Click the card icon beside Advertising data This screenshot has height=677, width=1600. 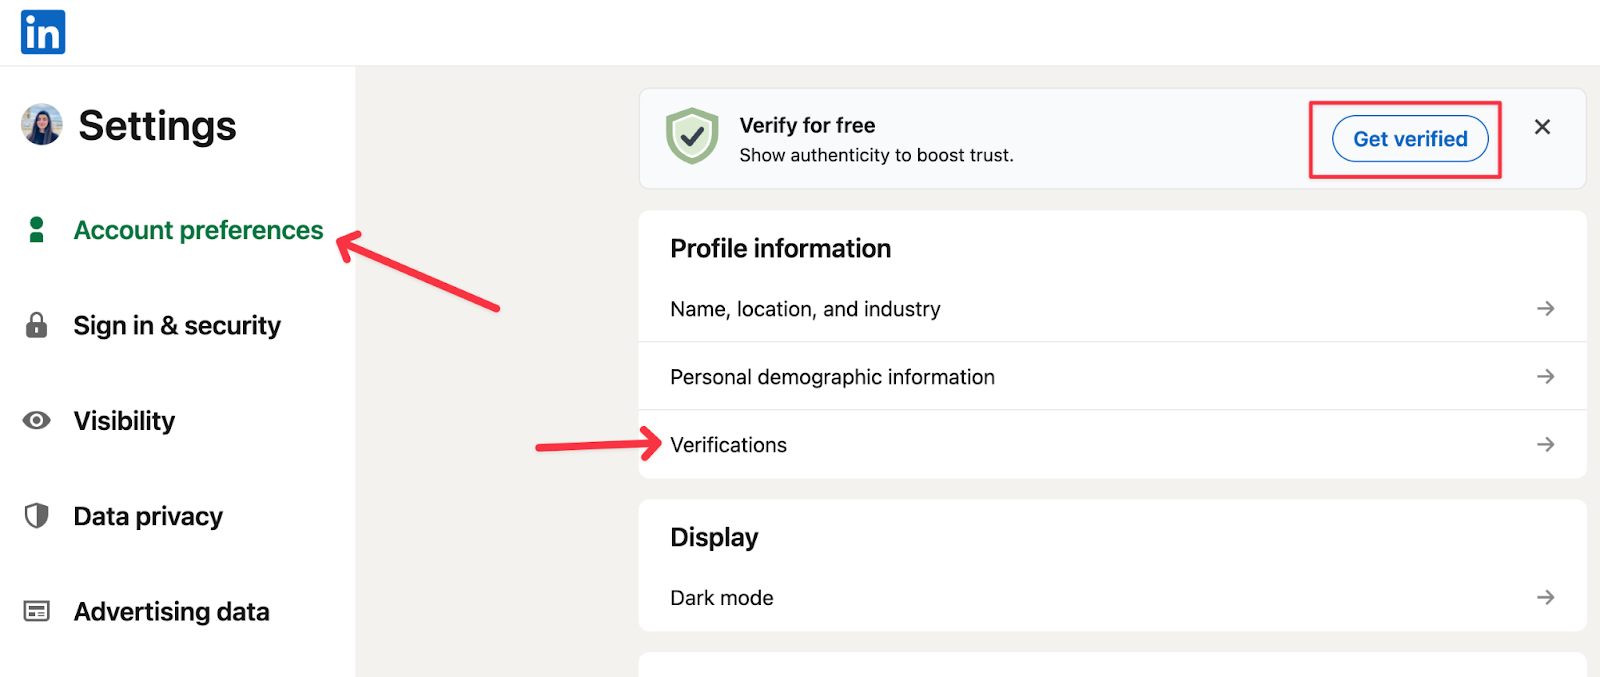pyautogui.click(x=36, y=610)
